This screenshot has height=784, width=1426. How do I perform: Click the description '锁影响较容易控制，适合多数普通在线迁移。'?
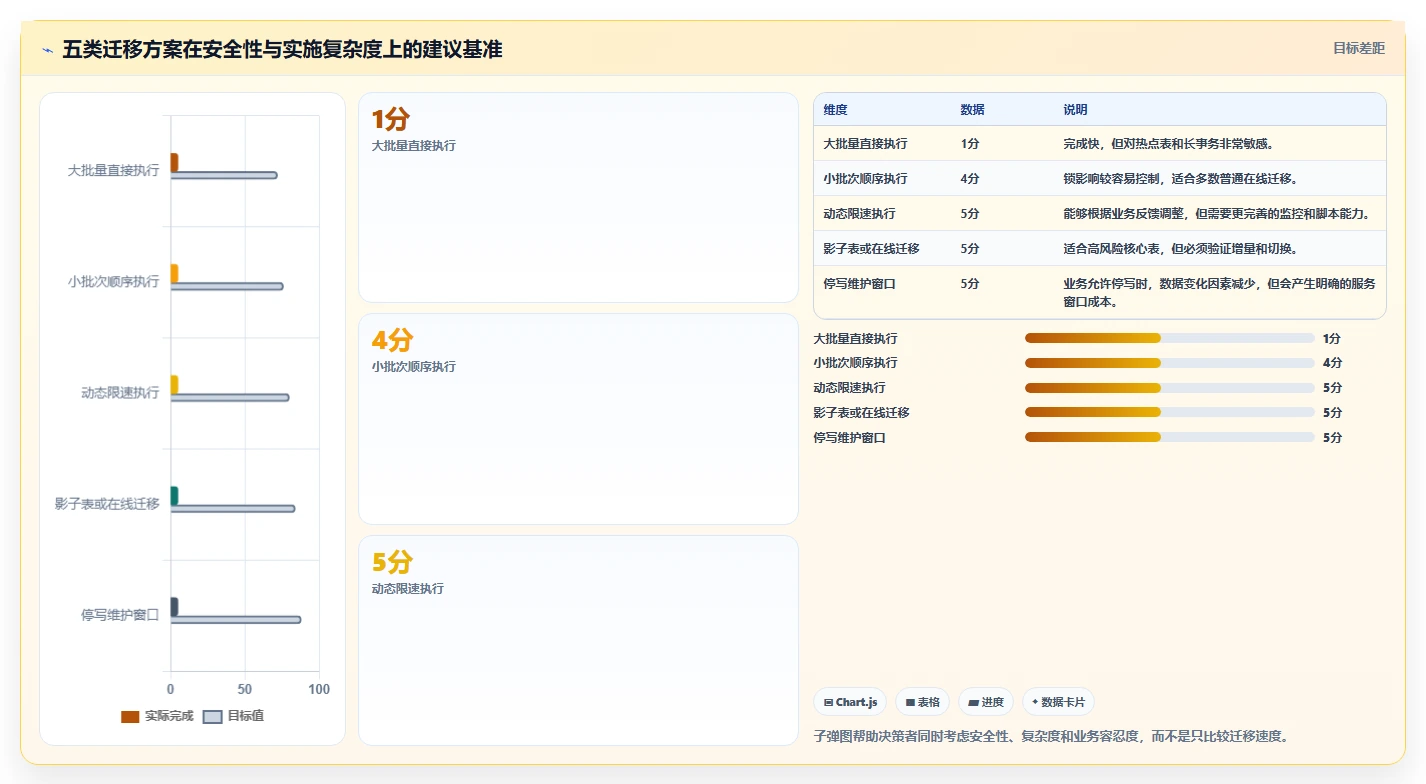(1180, 179)
